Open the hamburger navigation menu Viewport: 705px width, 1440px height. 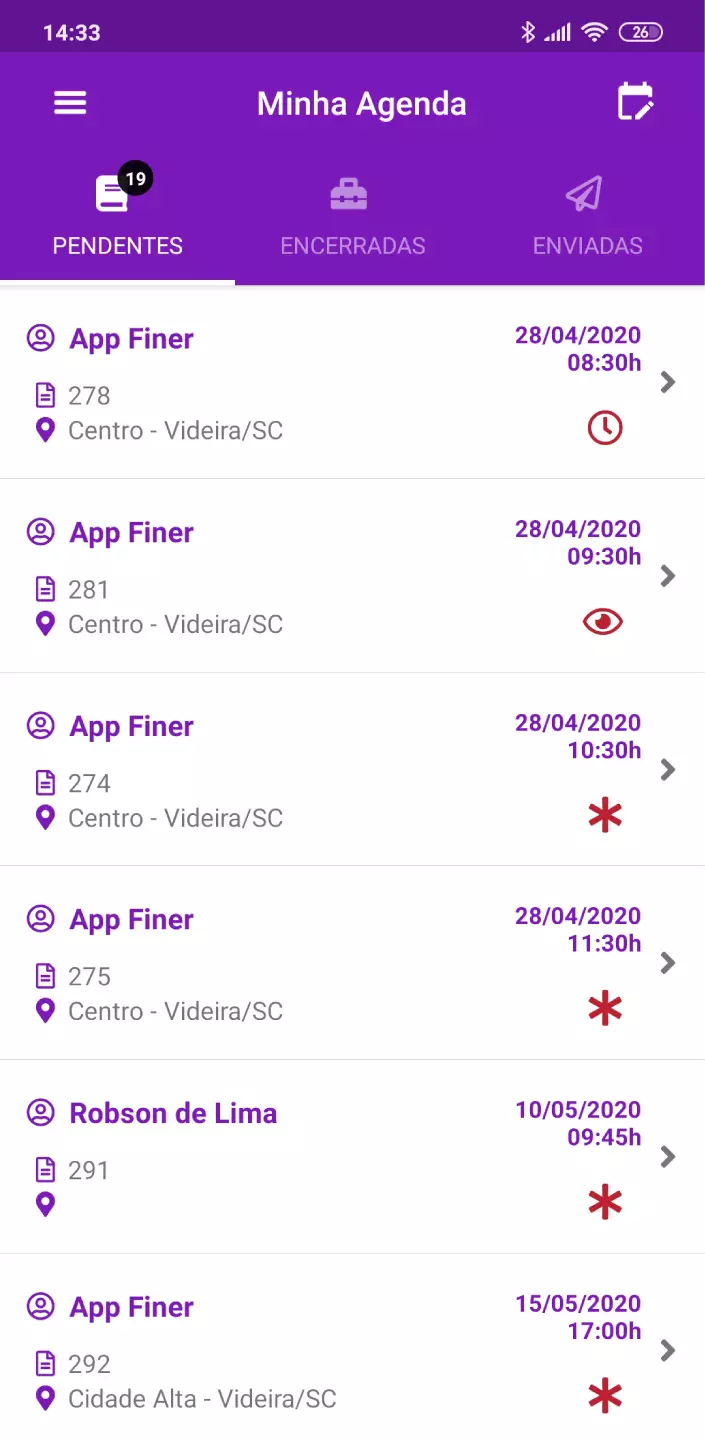tap(70, 103)
